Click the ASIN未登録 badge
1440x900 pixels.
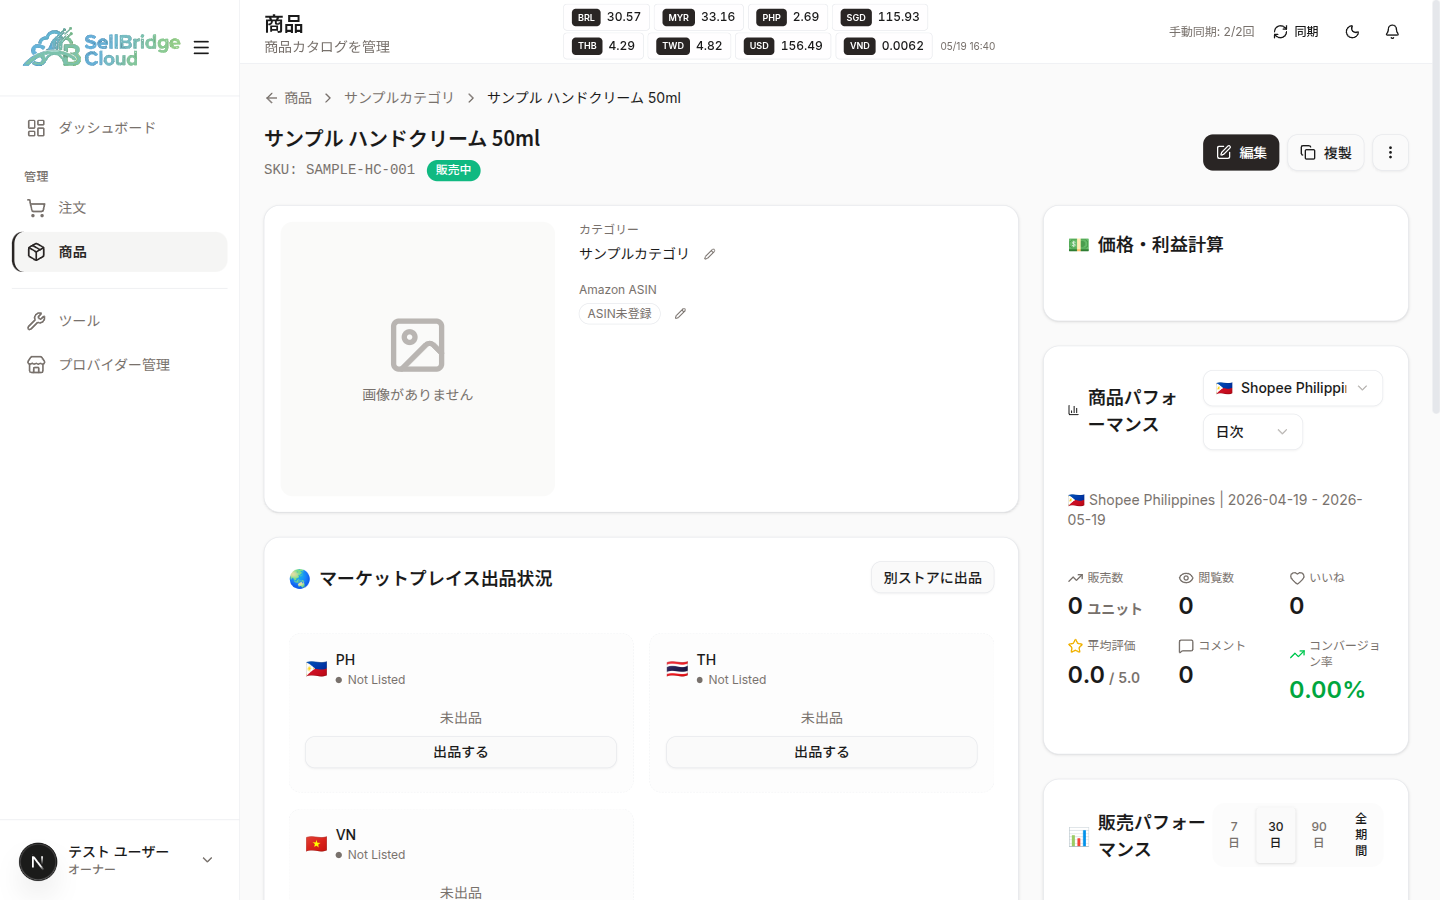pyautogui.click(x=619, y=314)
